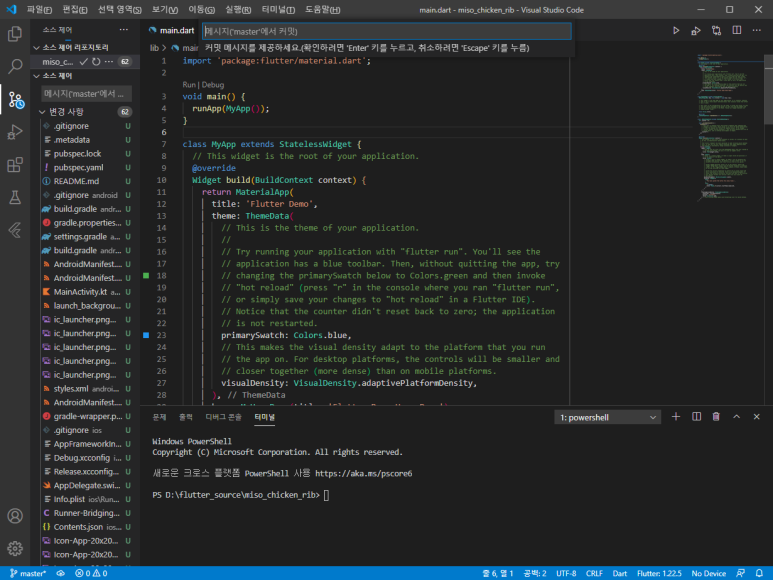Refresh the miso_c repository
The width and height of the screenshot is (773, 580).
[96, 62]
